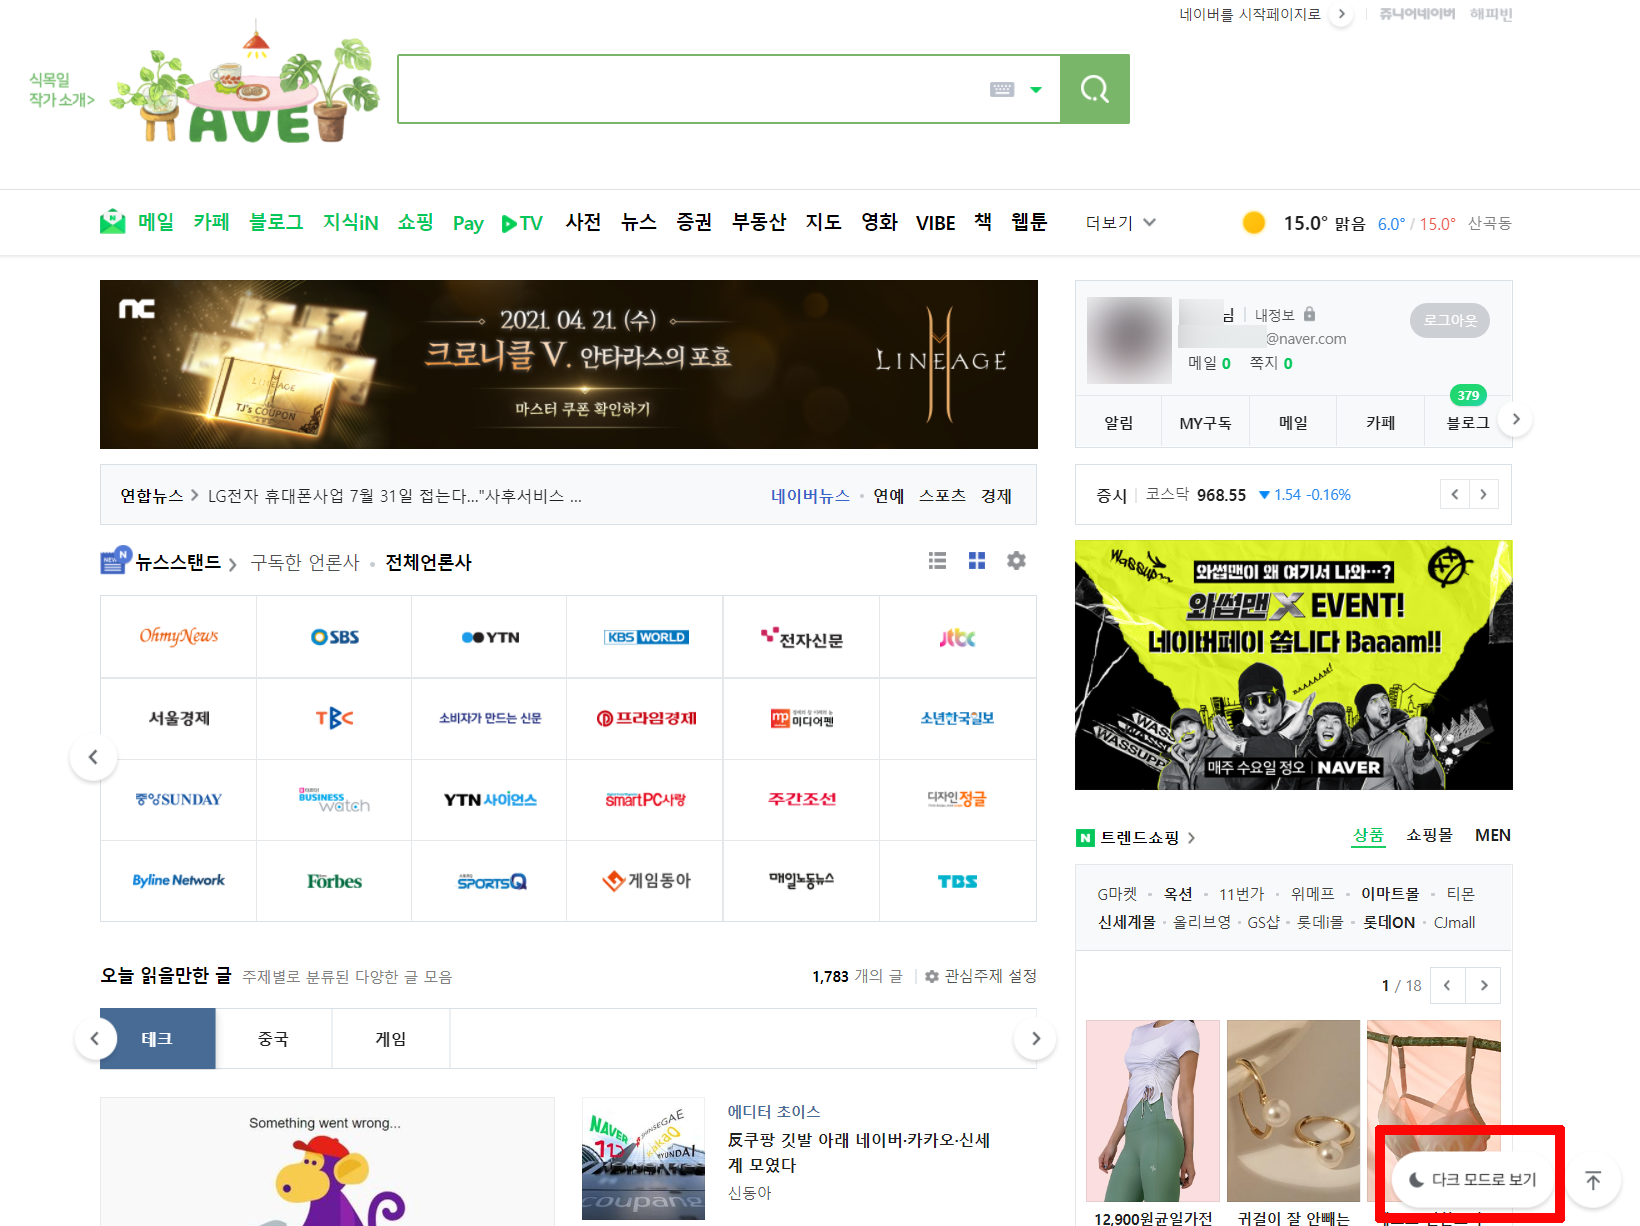Open the Lineage 크로니클 V banner

[569, 364]
